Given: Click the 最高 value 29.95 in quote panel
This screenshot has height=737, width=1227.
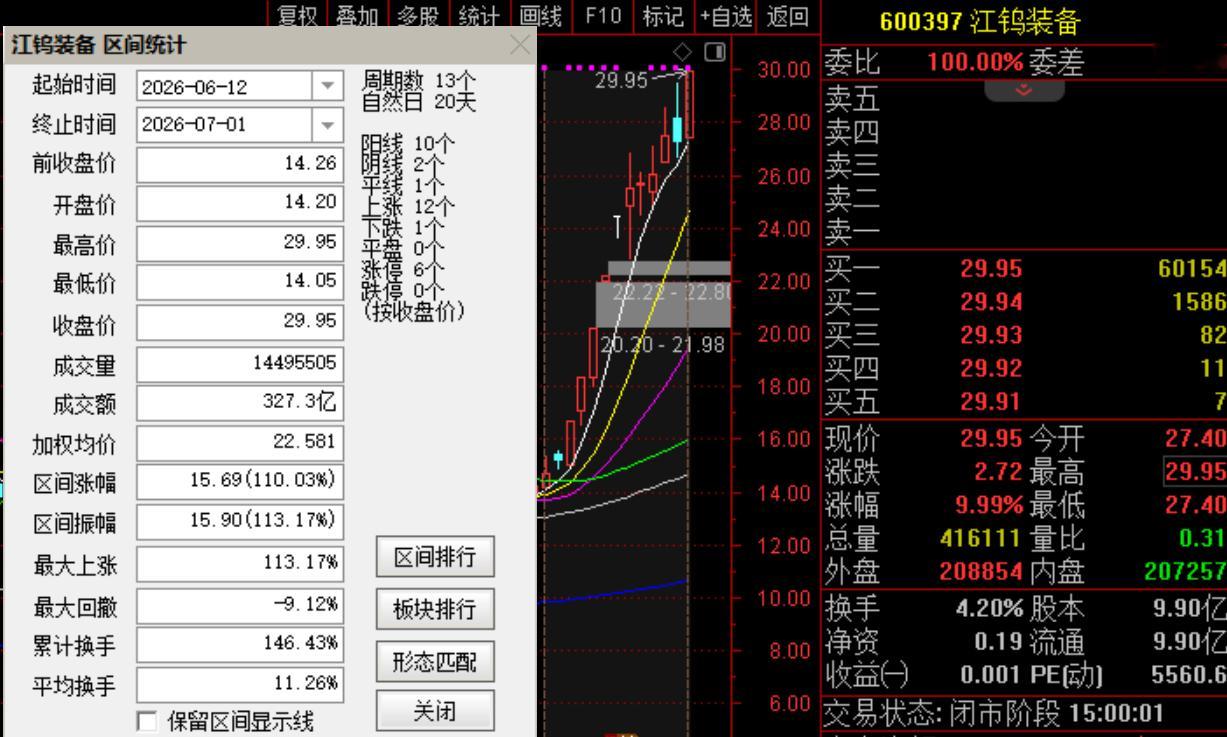Looking at the screenshot, I should click(x=1194, y=471).
